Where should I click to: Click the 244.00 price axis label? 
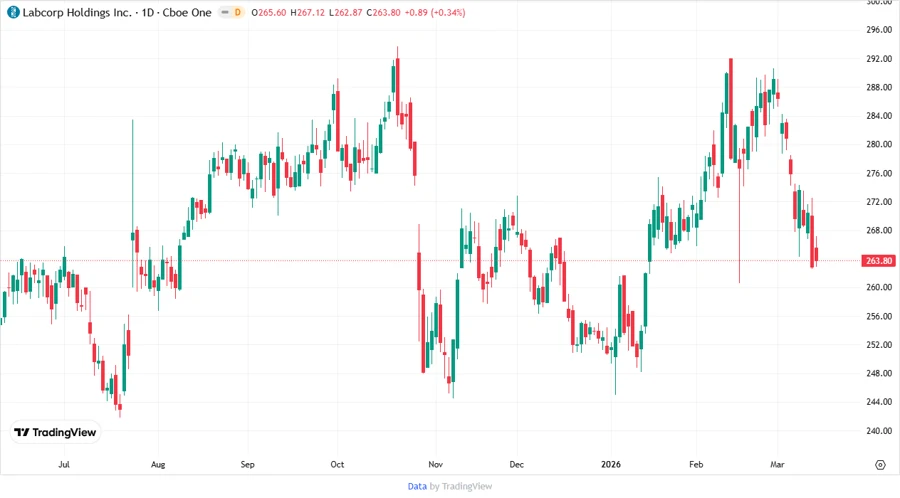[x=879, y=402]
